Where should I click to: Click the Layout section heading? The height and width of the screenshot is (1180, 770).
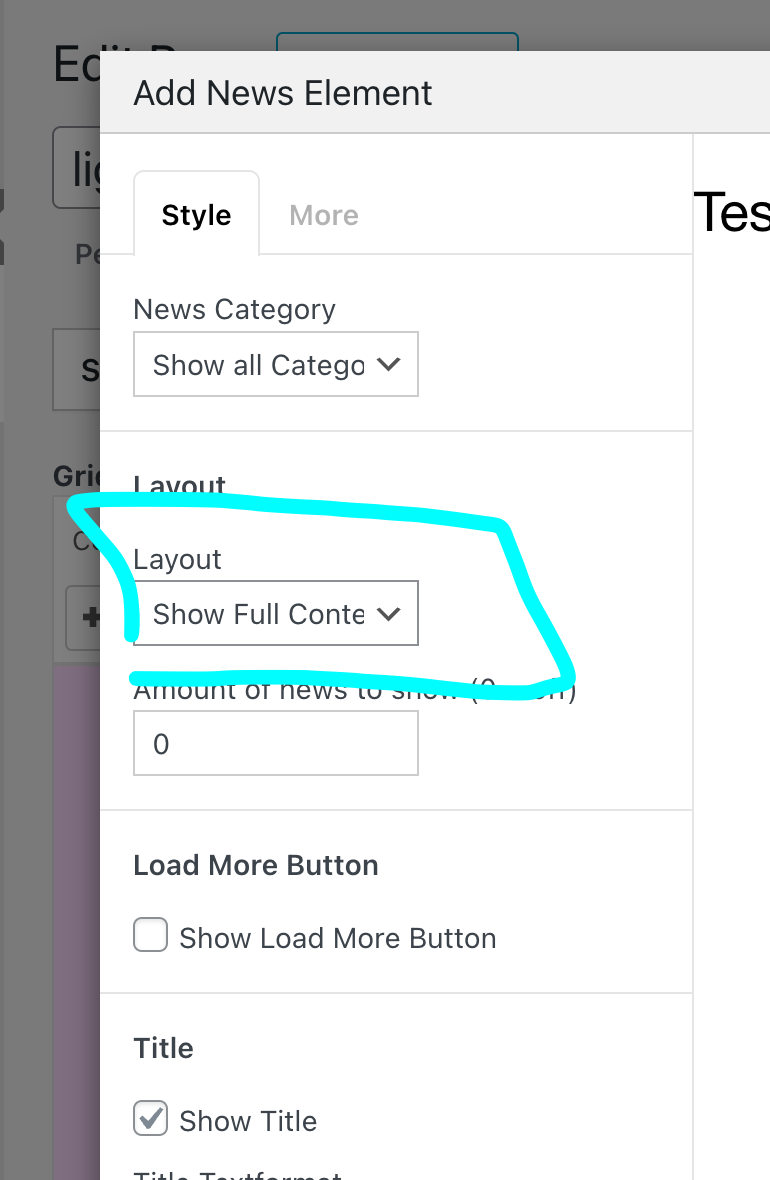[x=179, y=486]
